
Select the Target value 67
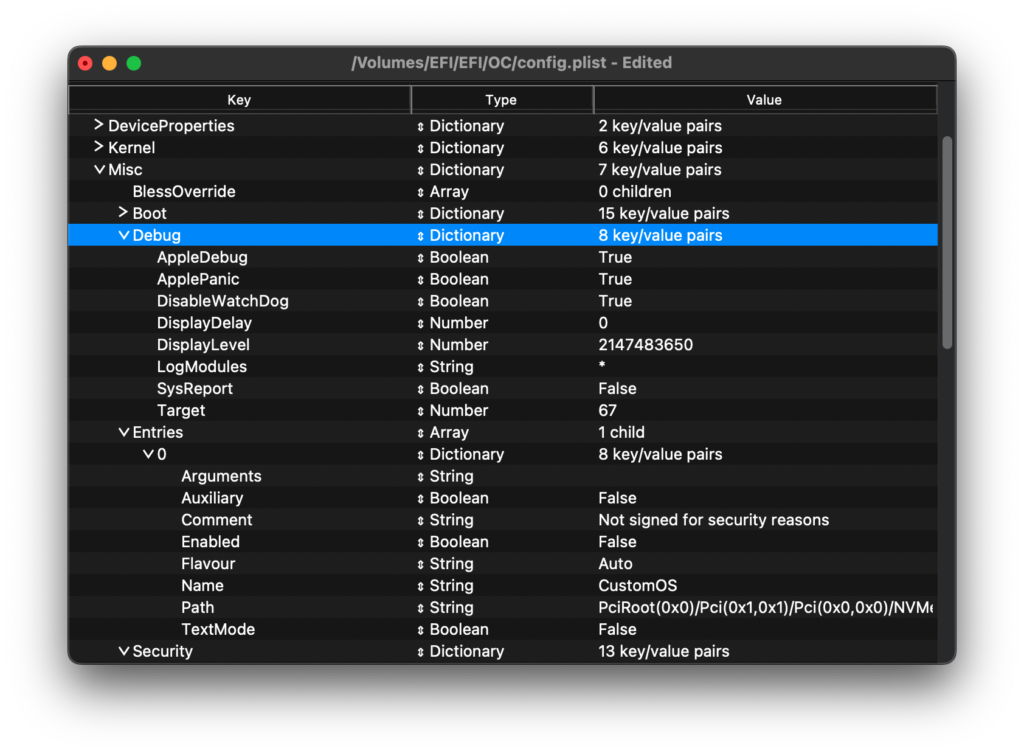607,411
